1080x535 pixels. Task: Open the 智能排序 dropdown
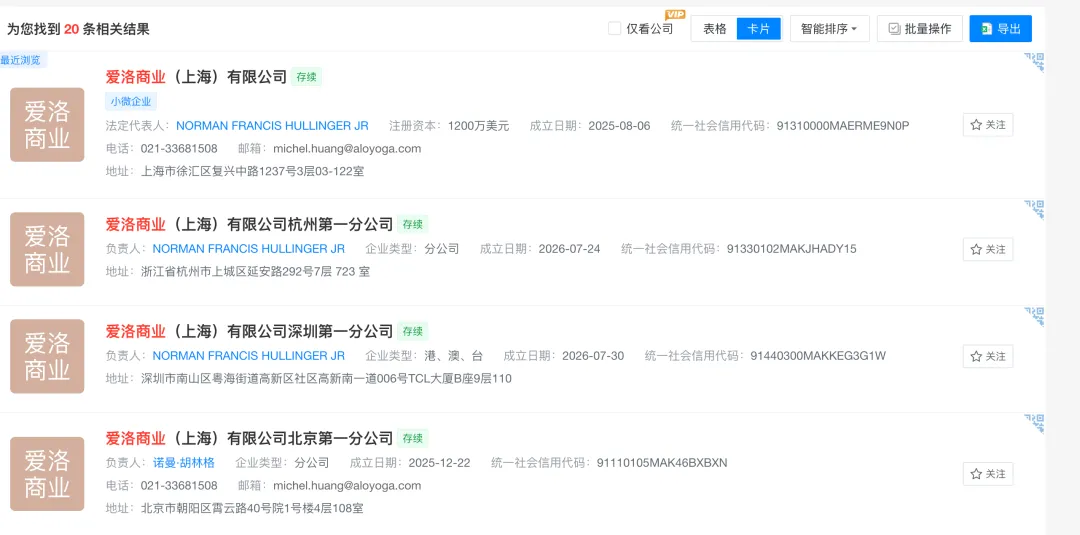(x=829, y=29)
